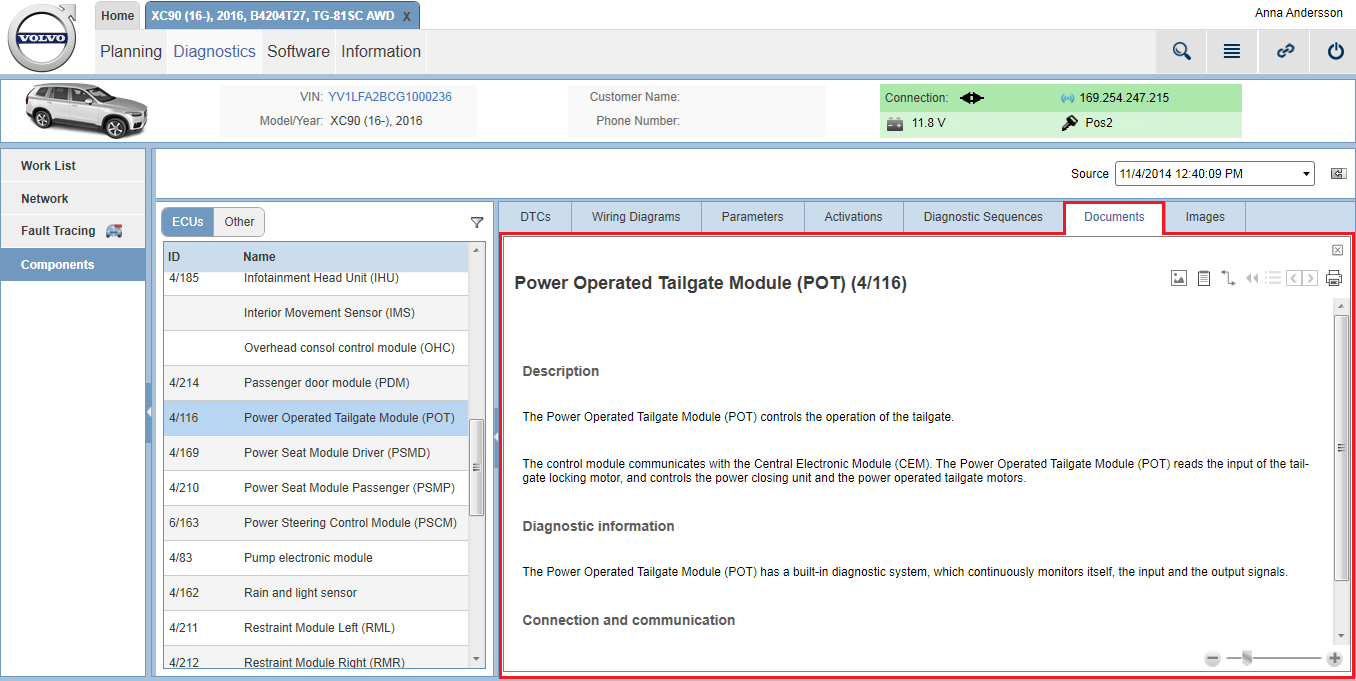
Task: Zoom out document with minus button
Action: (x=1212, y=658)
